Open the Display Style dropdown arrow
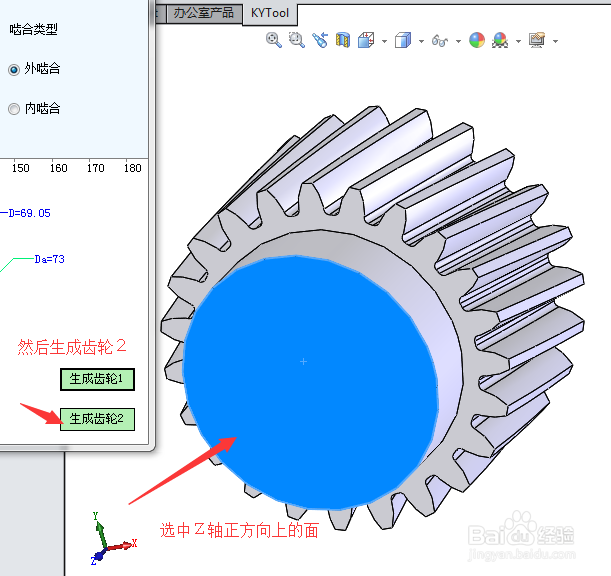The image size is (611, 576). pos(421,41)
